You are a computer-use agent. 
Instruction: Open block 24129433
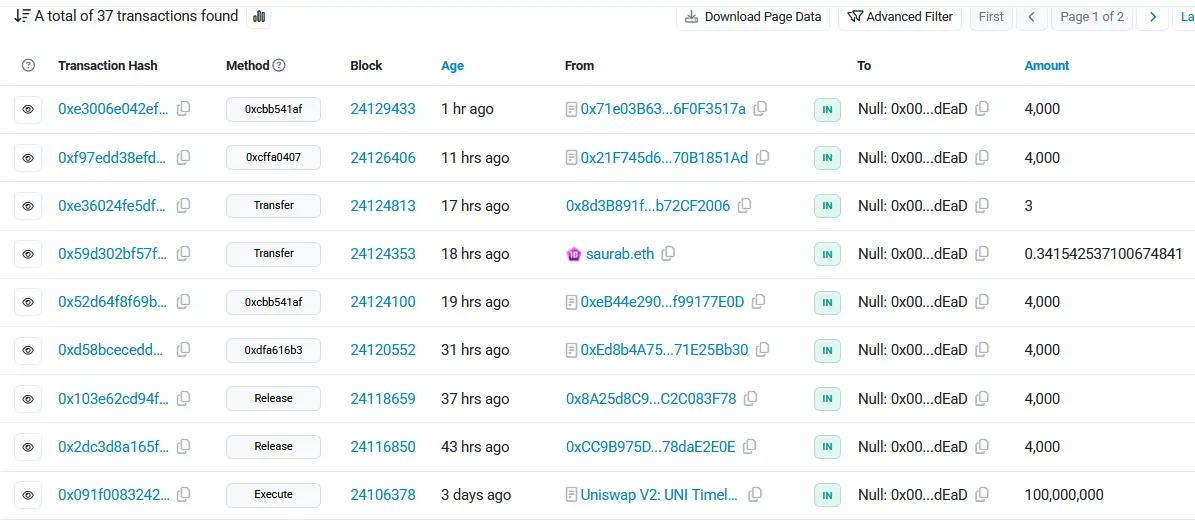[383, 109]
